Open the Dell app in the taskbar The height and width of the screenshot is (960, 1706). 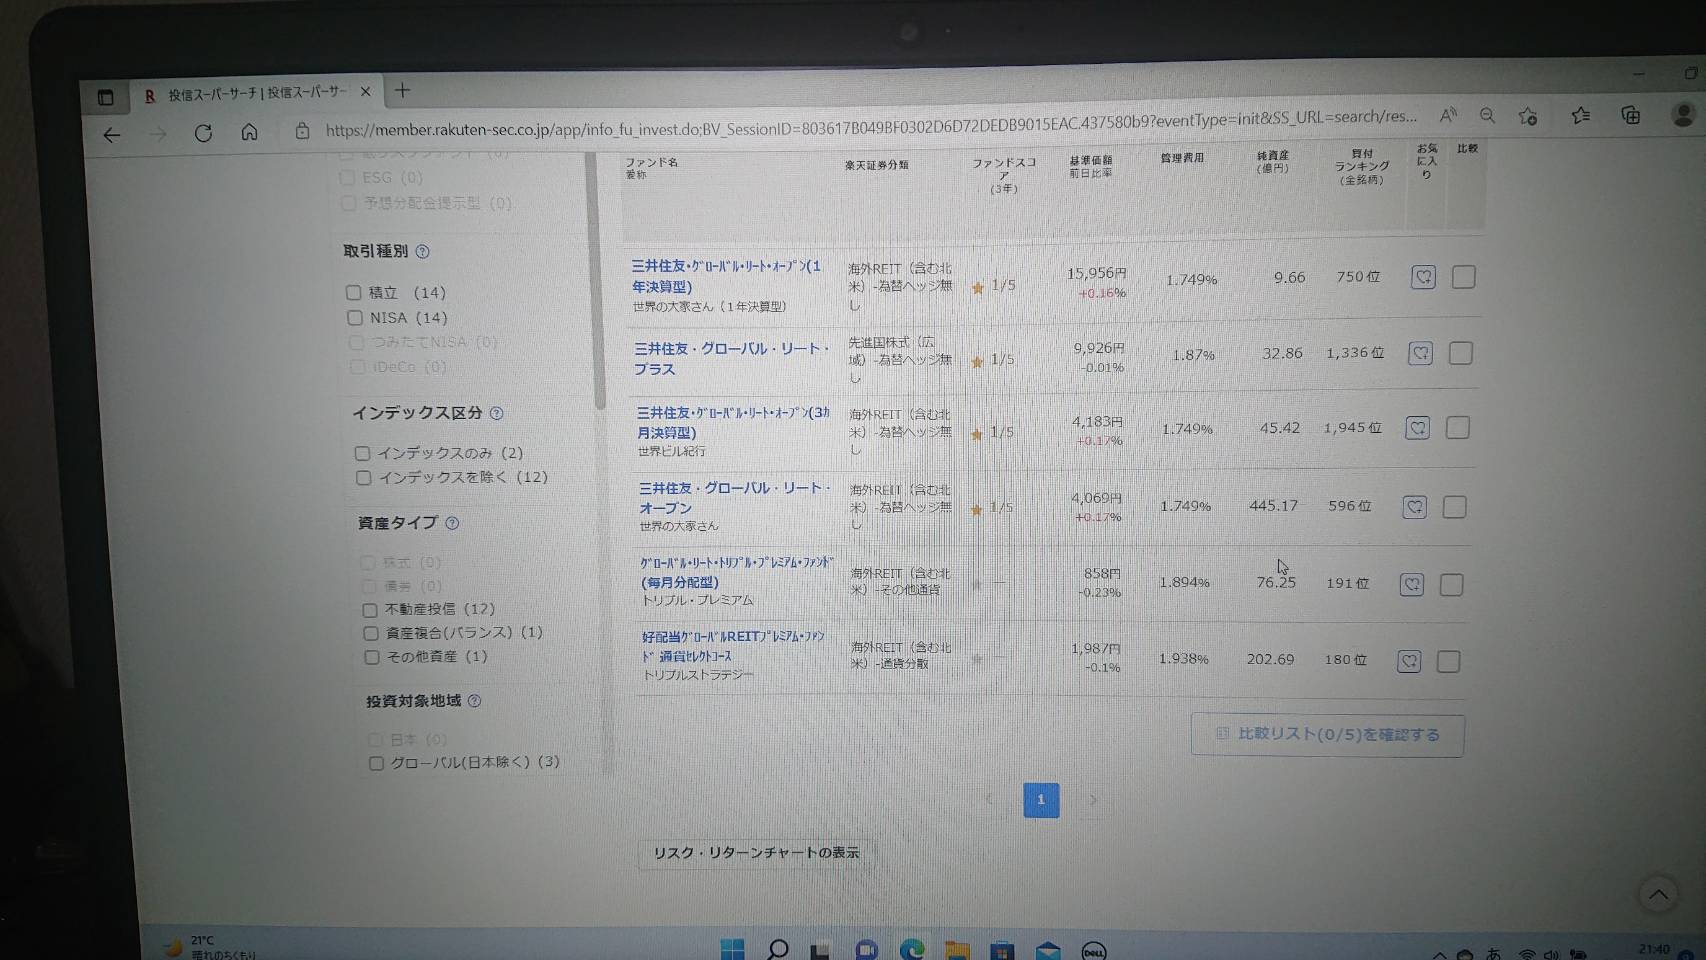pyautogui.click(x=1093, y=951)
